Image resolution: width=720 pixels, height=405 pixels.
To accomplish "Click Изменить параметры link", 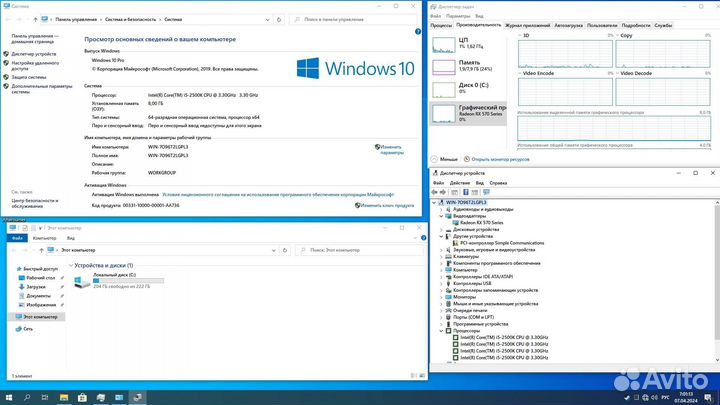I will 391,150.
